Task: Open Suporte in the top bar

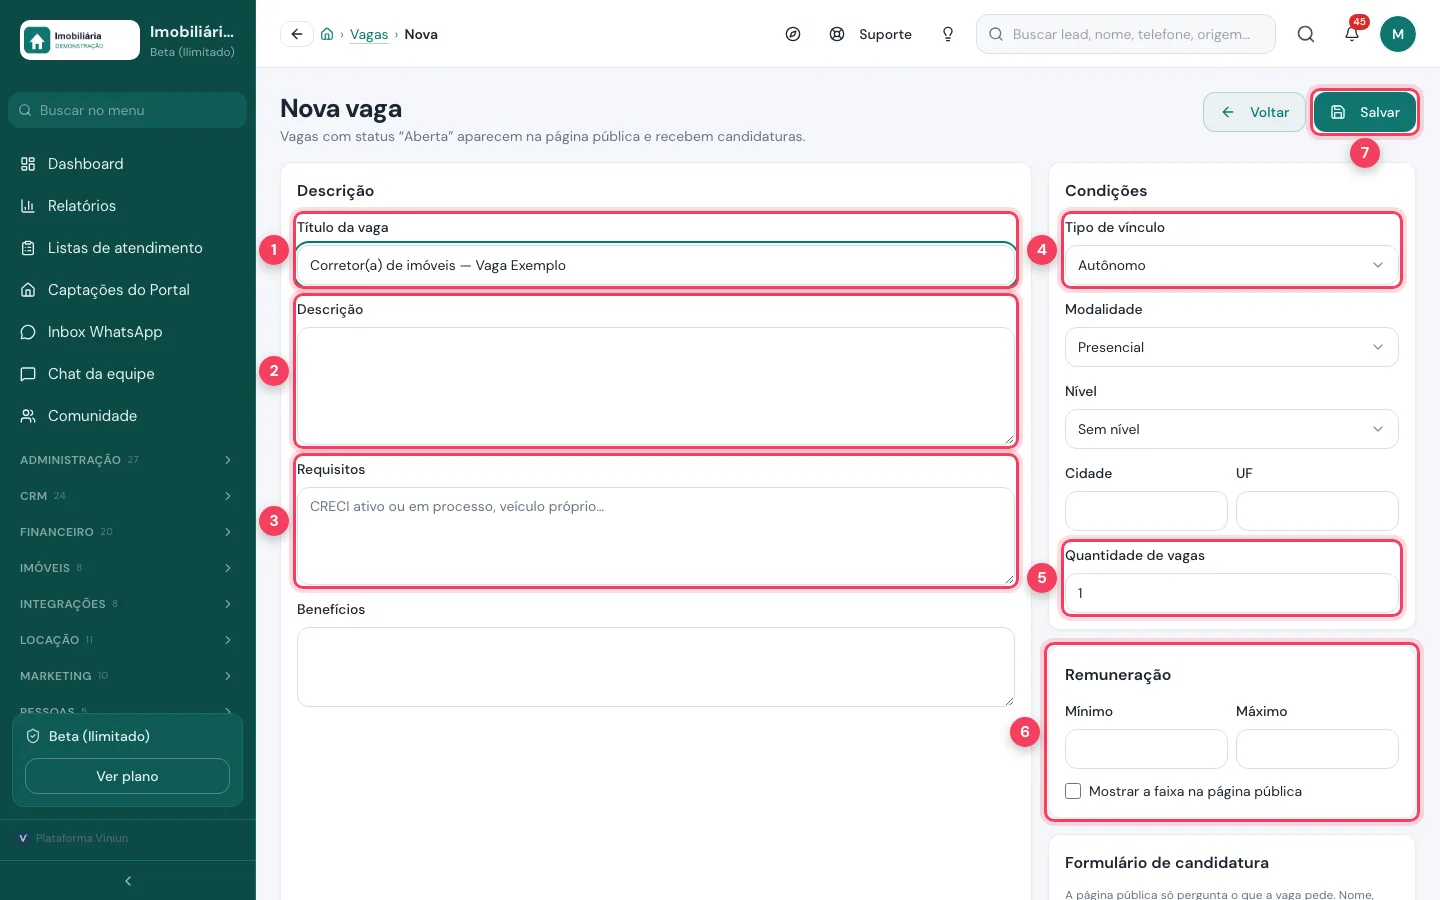Action: click(871, 34)
